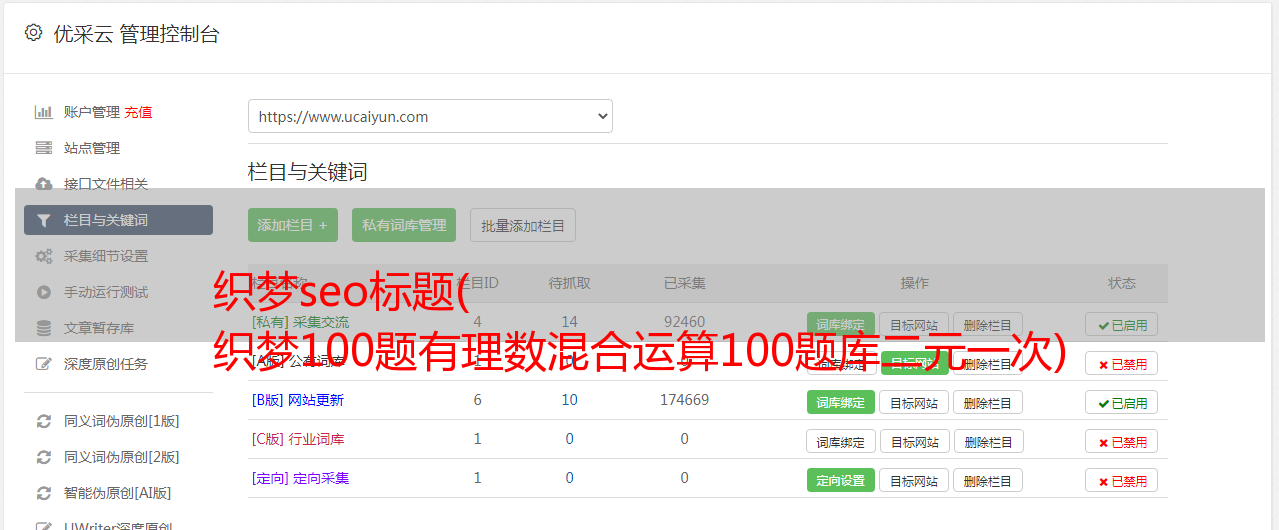The image size is (1279, 530).
Task: Click the 状态 column header
Action: coord(1122,283)
